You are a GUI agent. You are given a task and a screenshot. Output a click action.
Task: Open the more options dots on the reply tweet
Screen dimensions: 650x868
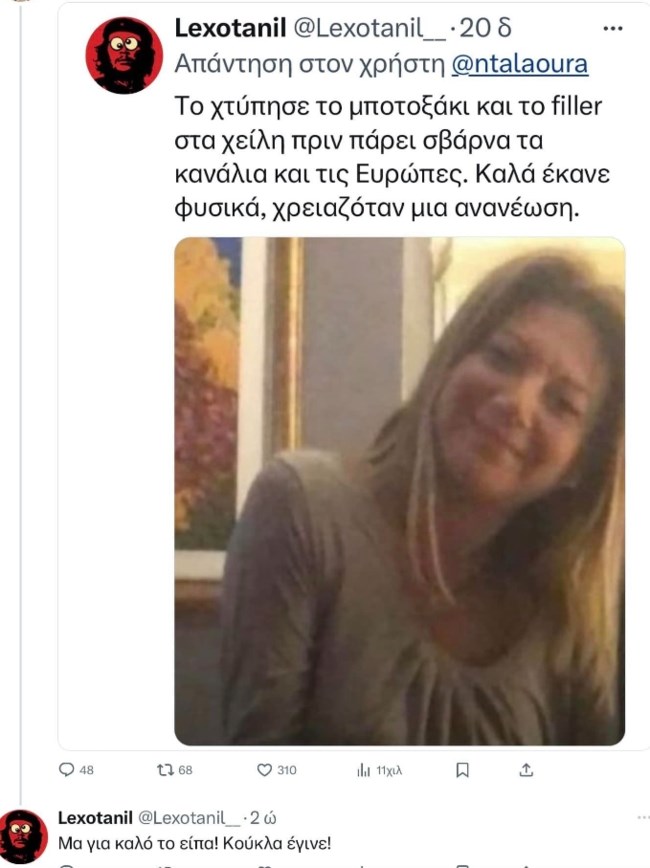643,817
